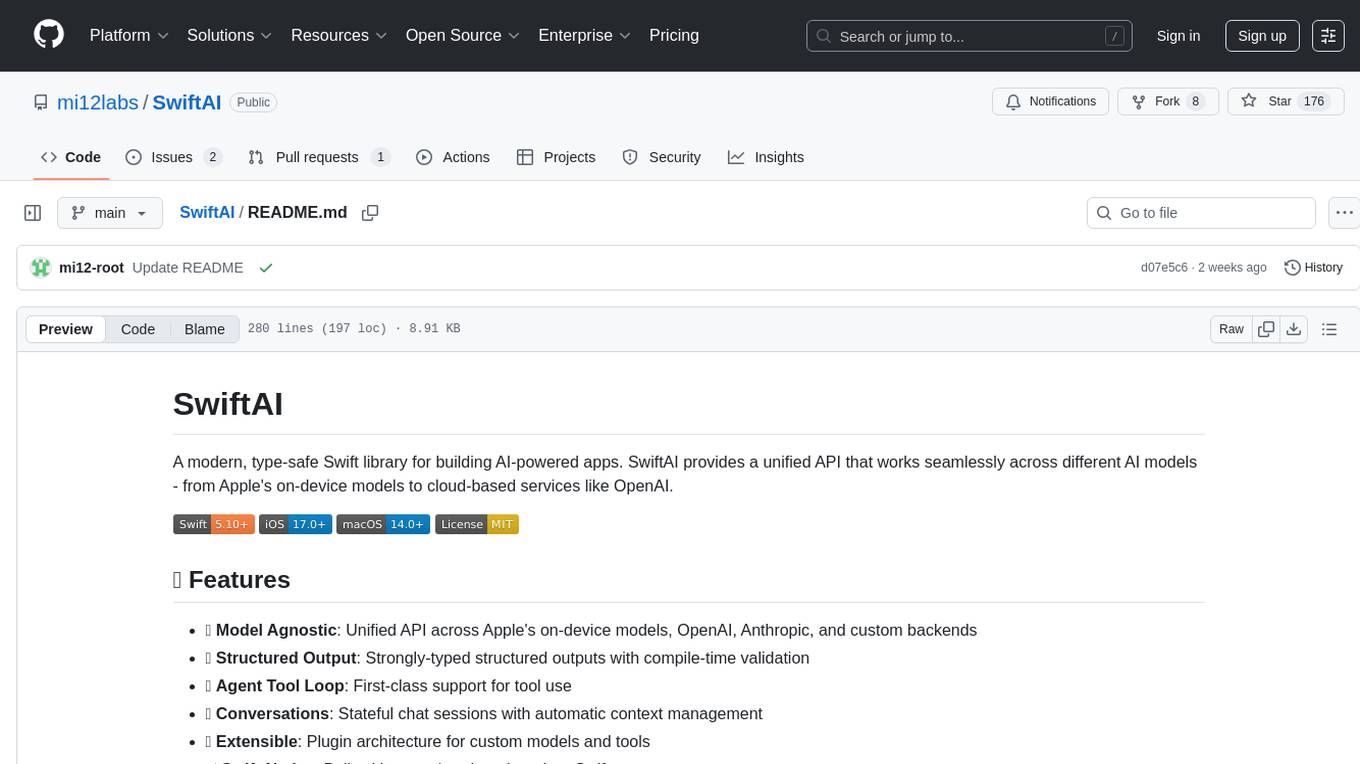
Task: Click the iOS 17.0+ badge
Action: [295, 524]
